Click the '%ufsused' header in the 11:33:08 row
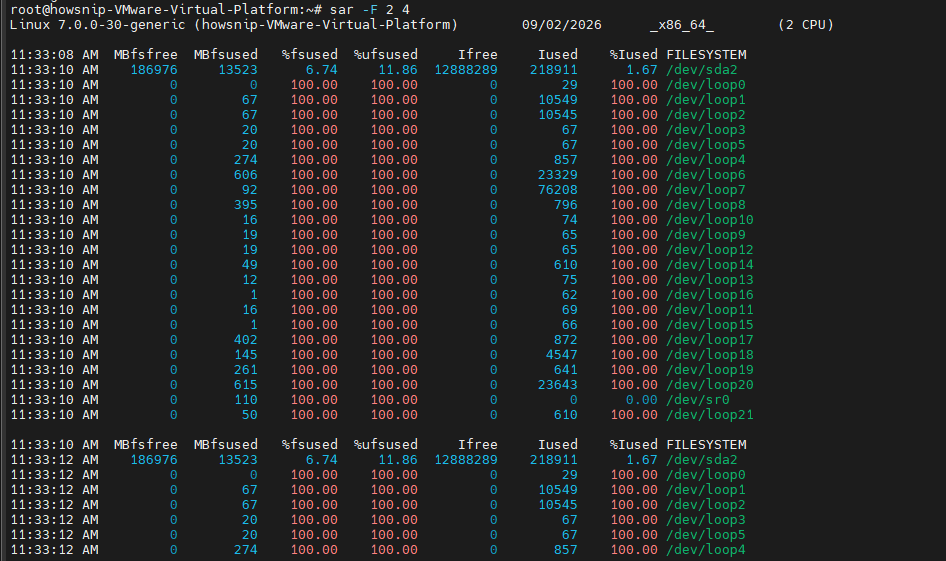Screen dimensions: 946x561 [x=386, y=54]
